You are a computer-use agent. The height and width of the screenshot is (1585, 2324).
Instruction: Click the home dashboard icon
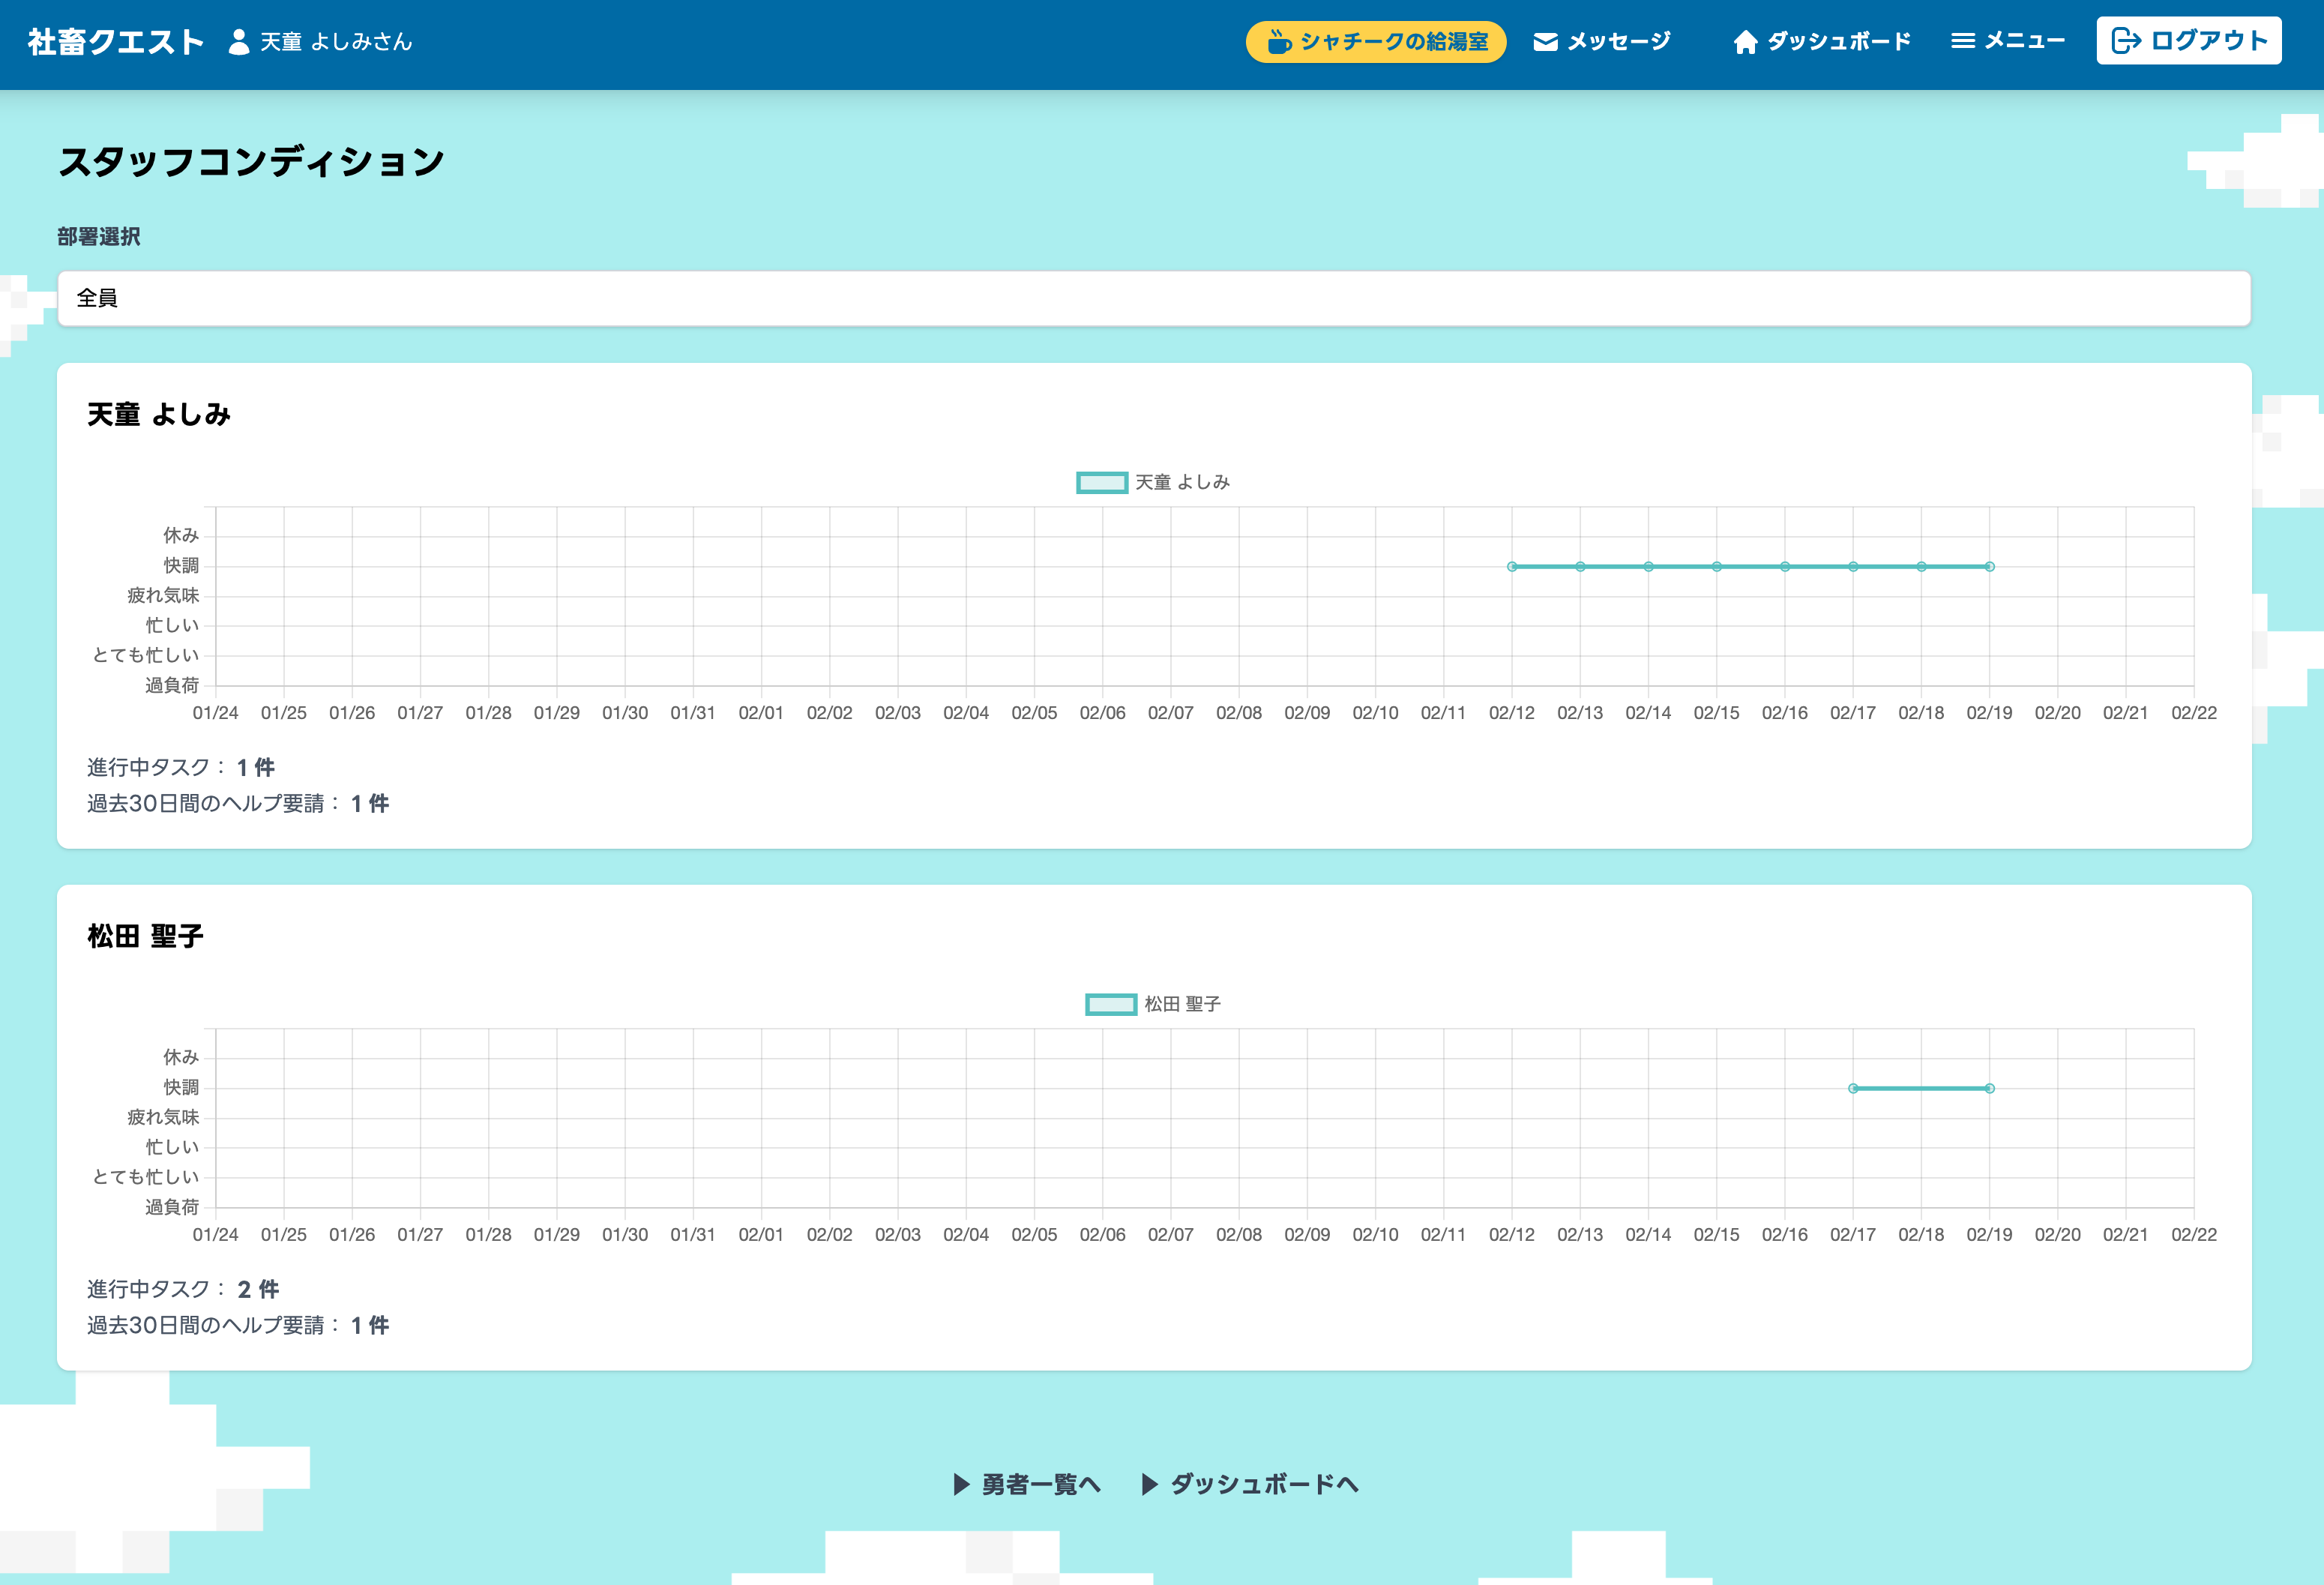(1745, 42)
